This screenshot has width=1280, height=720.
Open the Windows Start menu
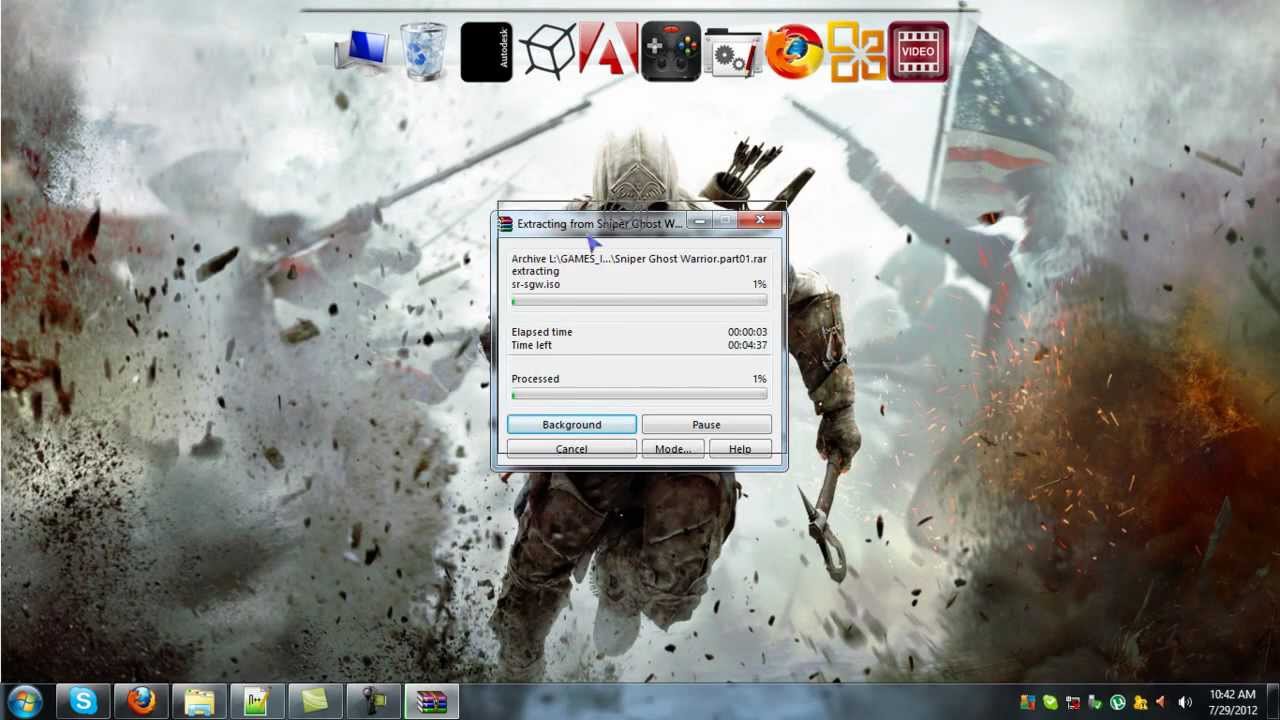coord(24,702)
